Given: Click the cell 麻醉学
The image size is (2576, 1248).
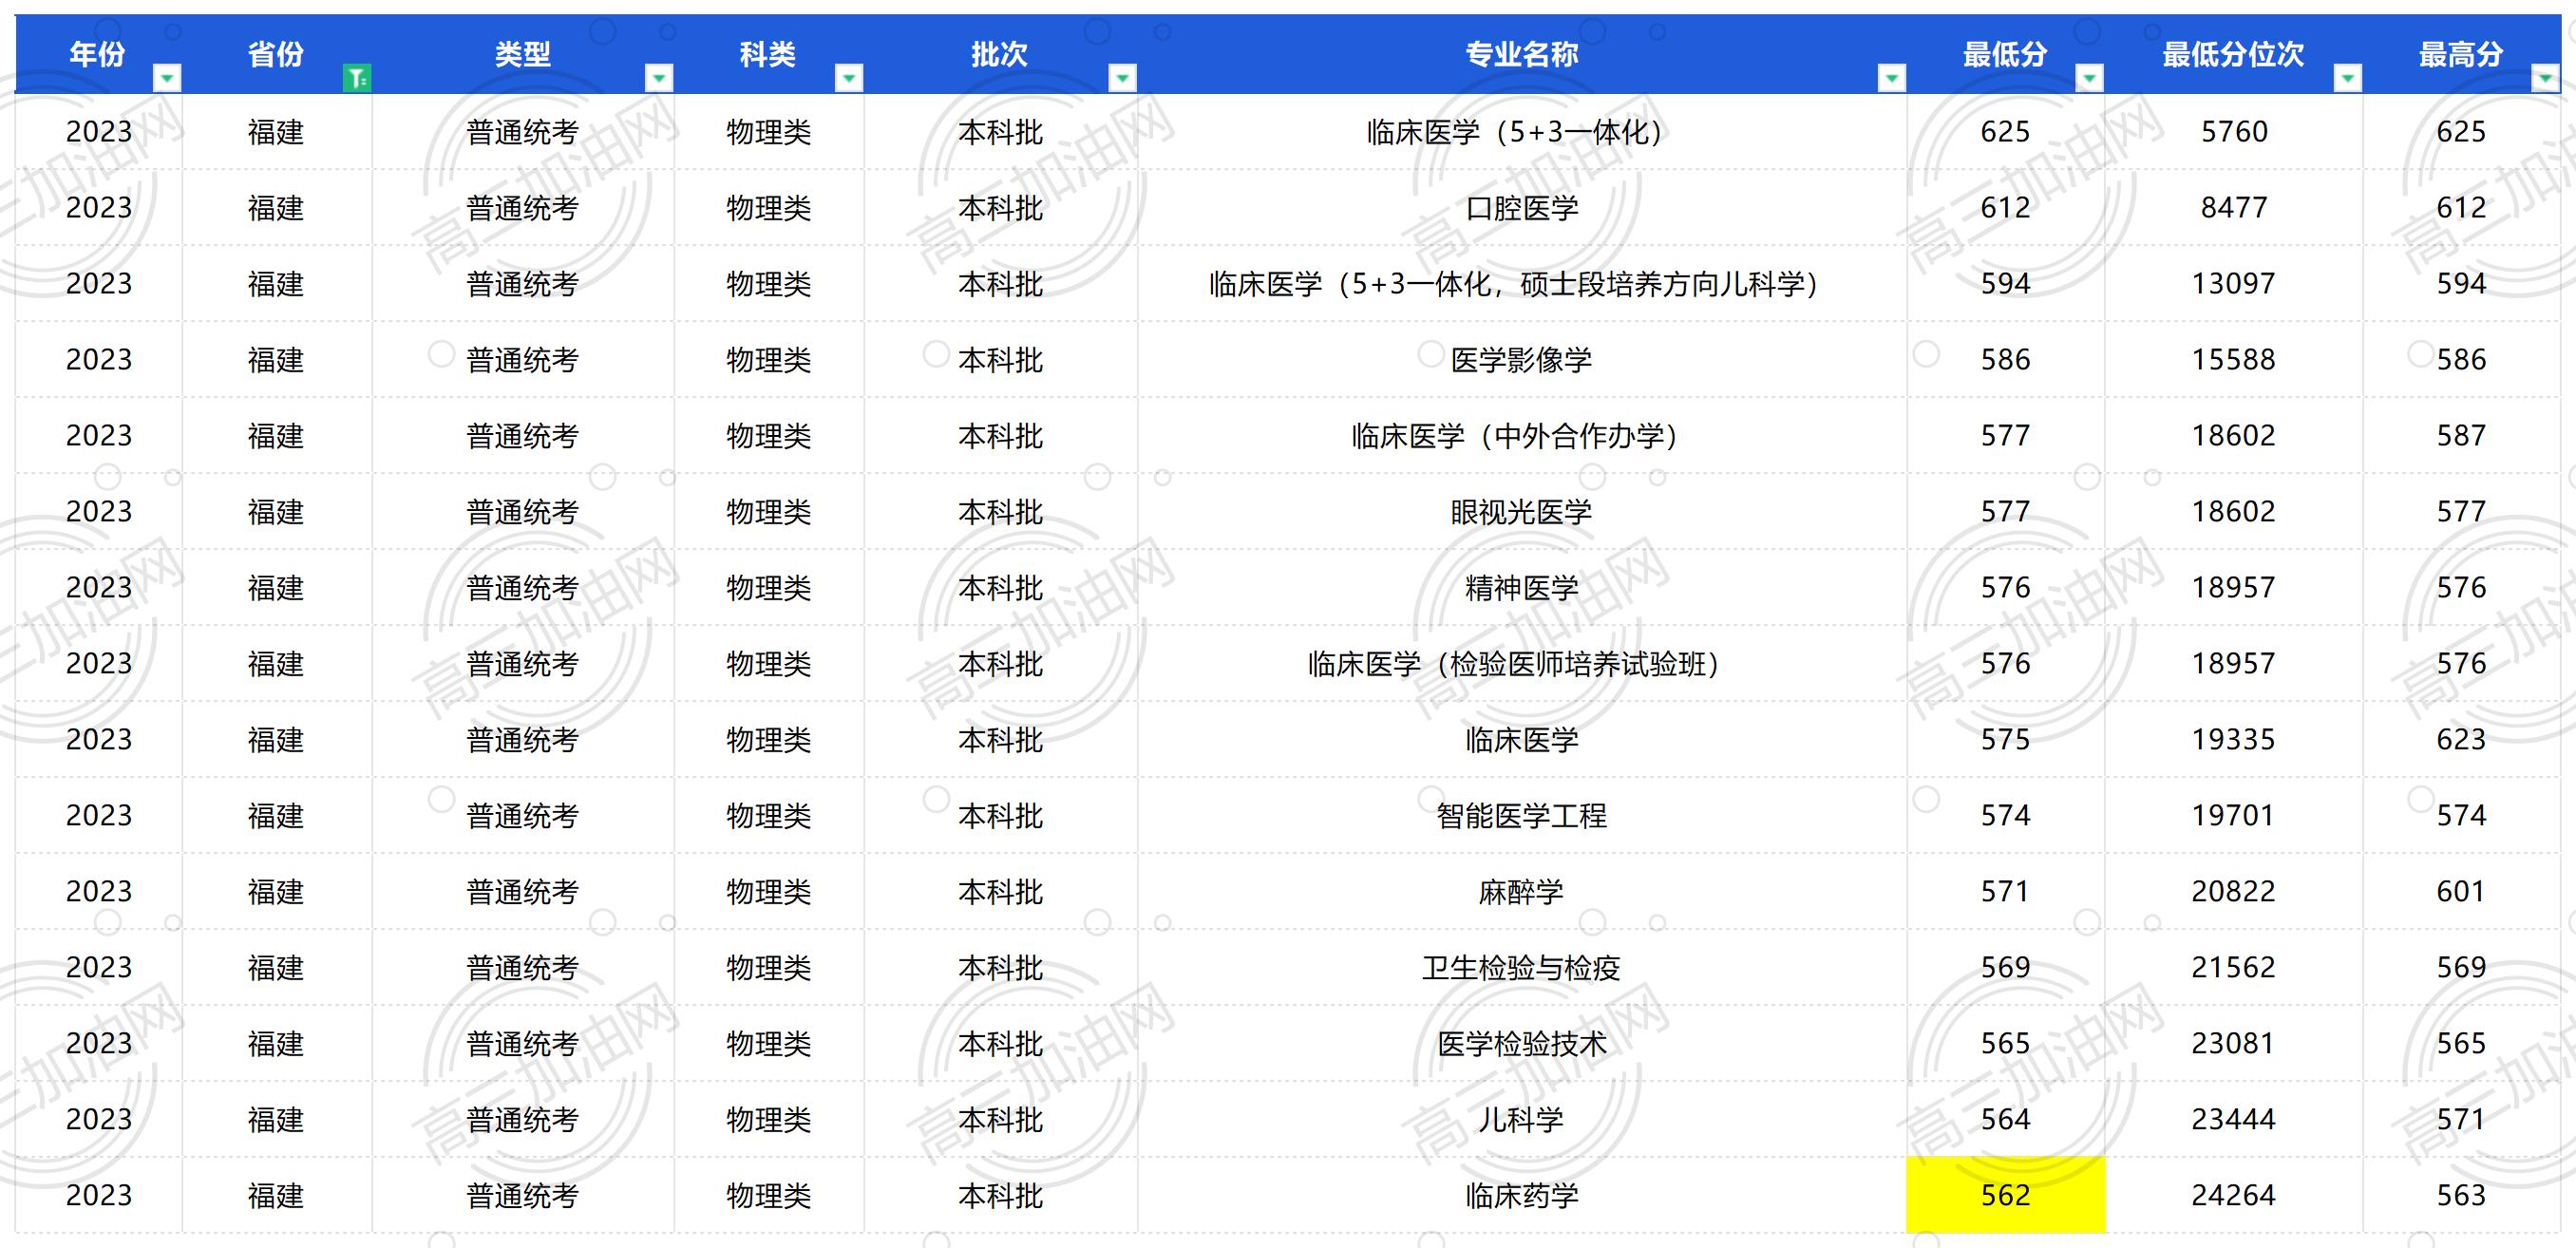Looking at the screenshot, I should [x=1522, y=892].
